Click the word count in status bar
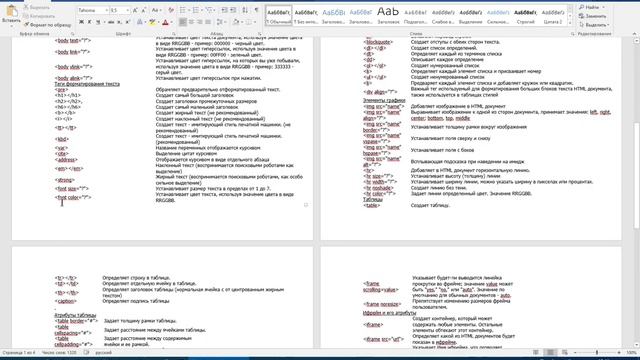The image size is (640, 360). [x=59, y=353]
